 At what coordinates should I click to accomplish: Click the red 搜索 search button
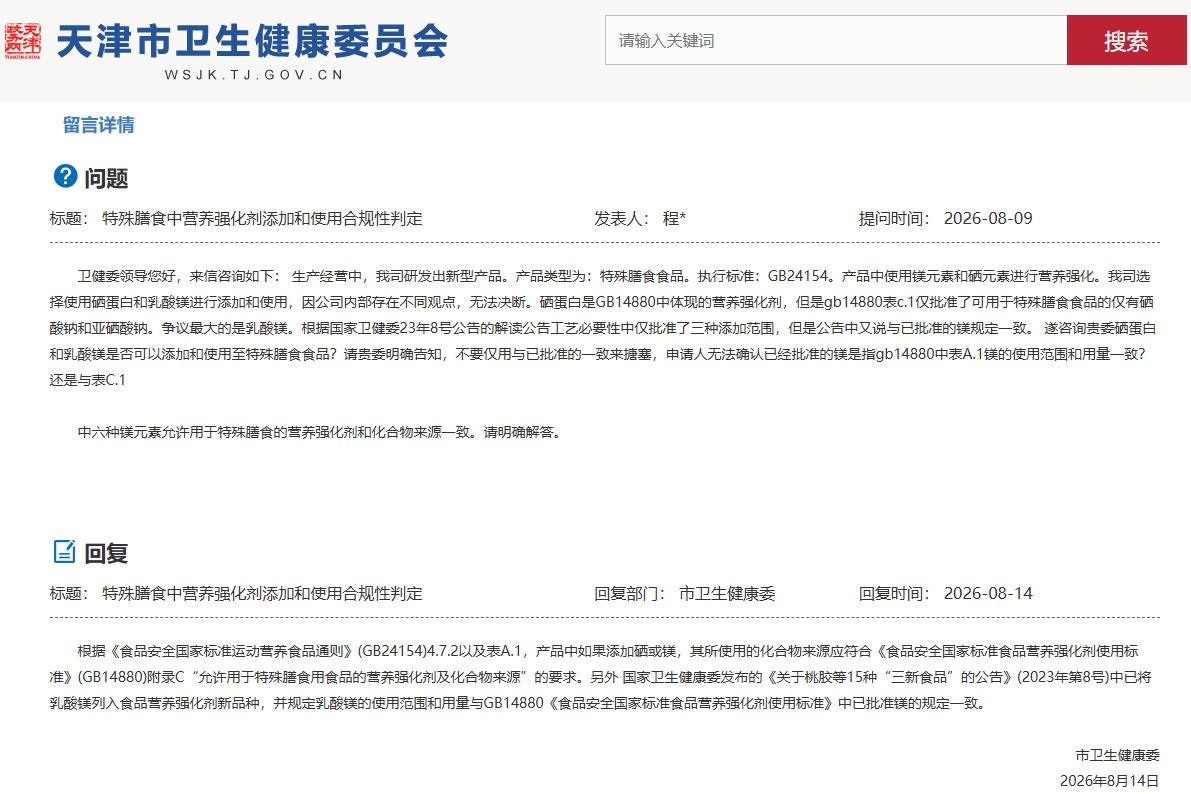pos(1126,40)
